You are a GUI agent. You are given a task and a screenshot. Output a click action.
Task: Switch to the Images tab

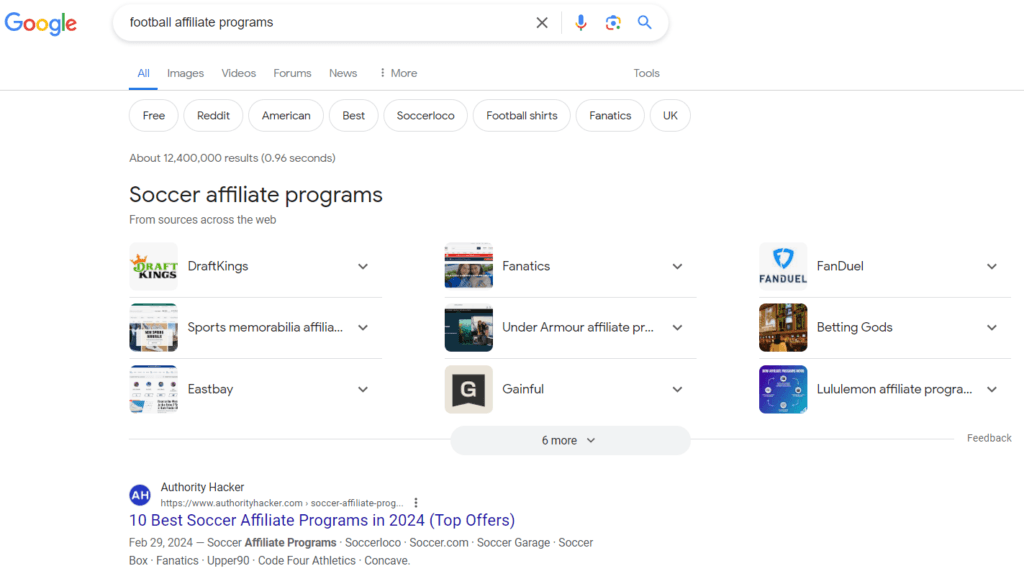(x=185, y=73)
